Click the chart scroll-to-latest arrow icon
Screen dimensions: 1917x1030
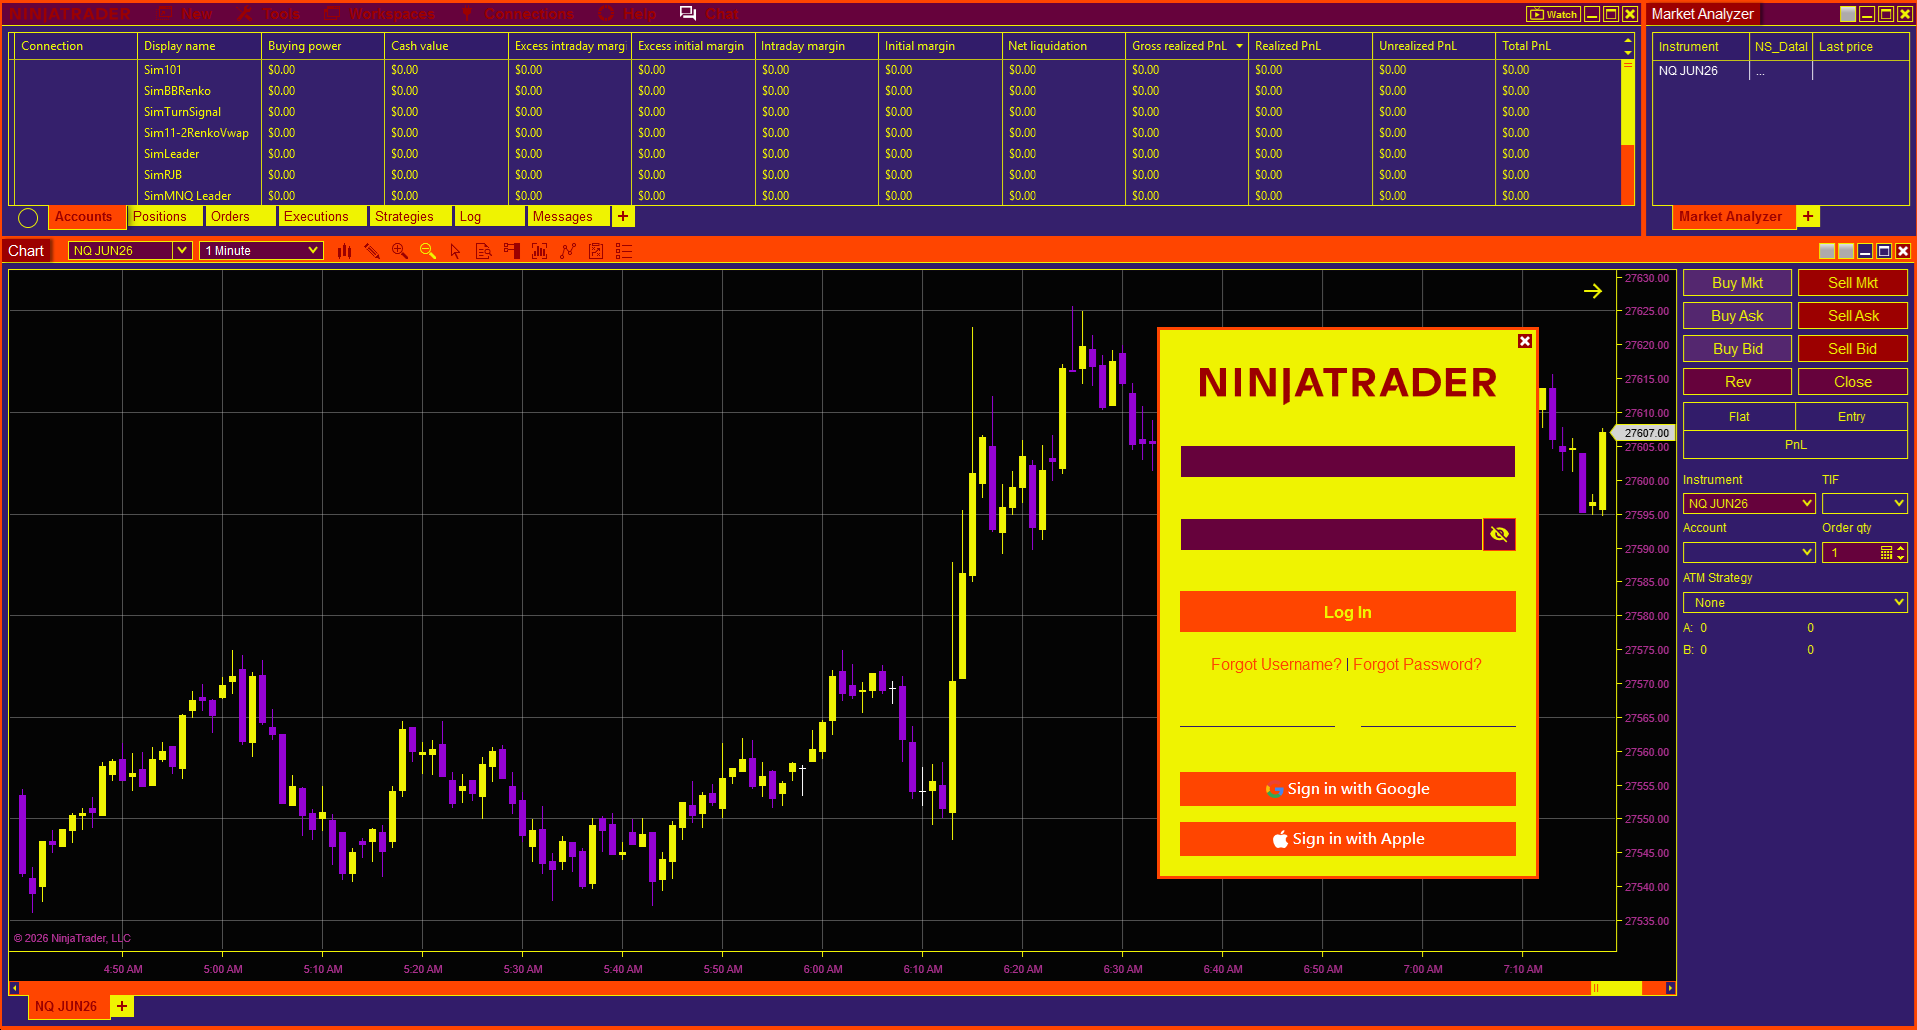pos(1593,291)
